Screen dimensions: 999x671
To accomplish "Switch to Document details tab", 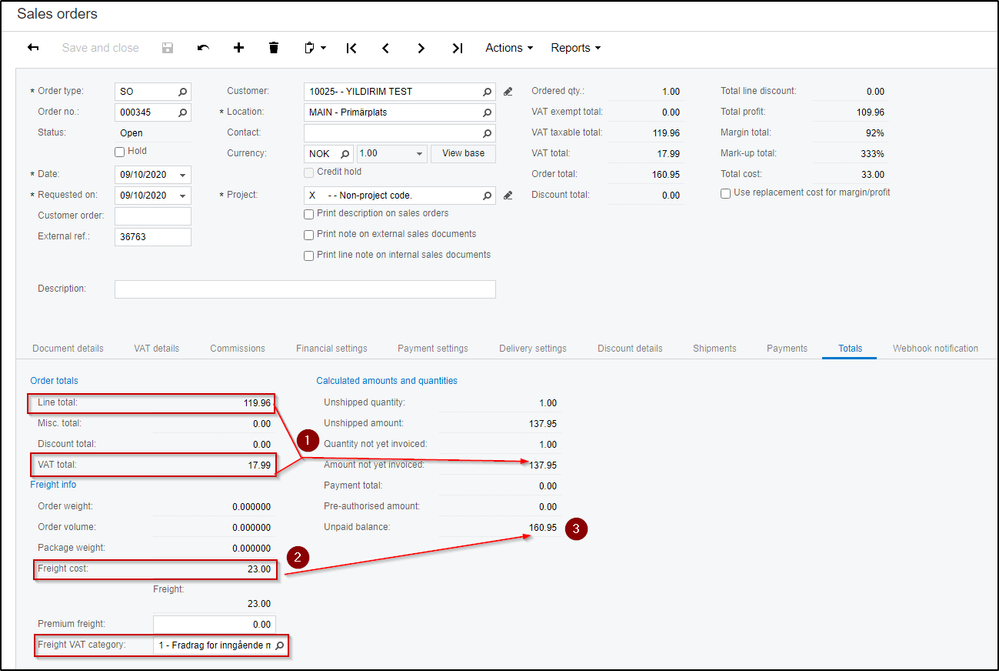I will [x=68, y=349].
